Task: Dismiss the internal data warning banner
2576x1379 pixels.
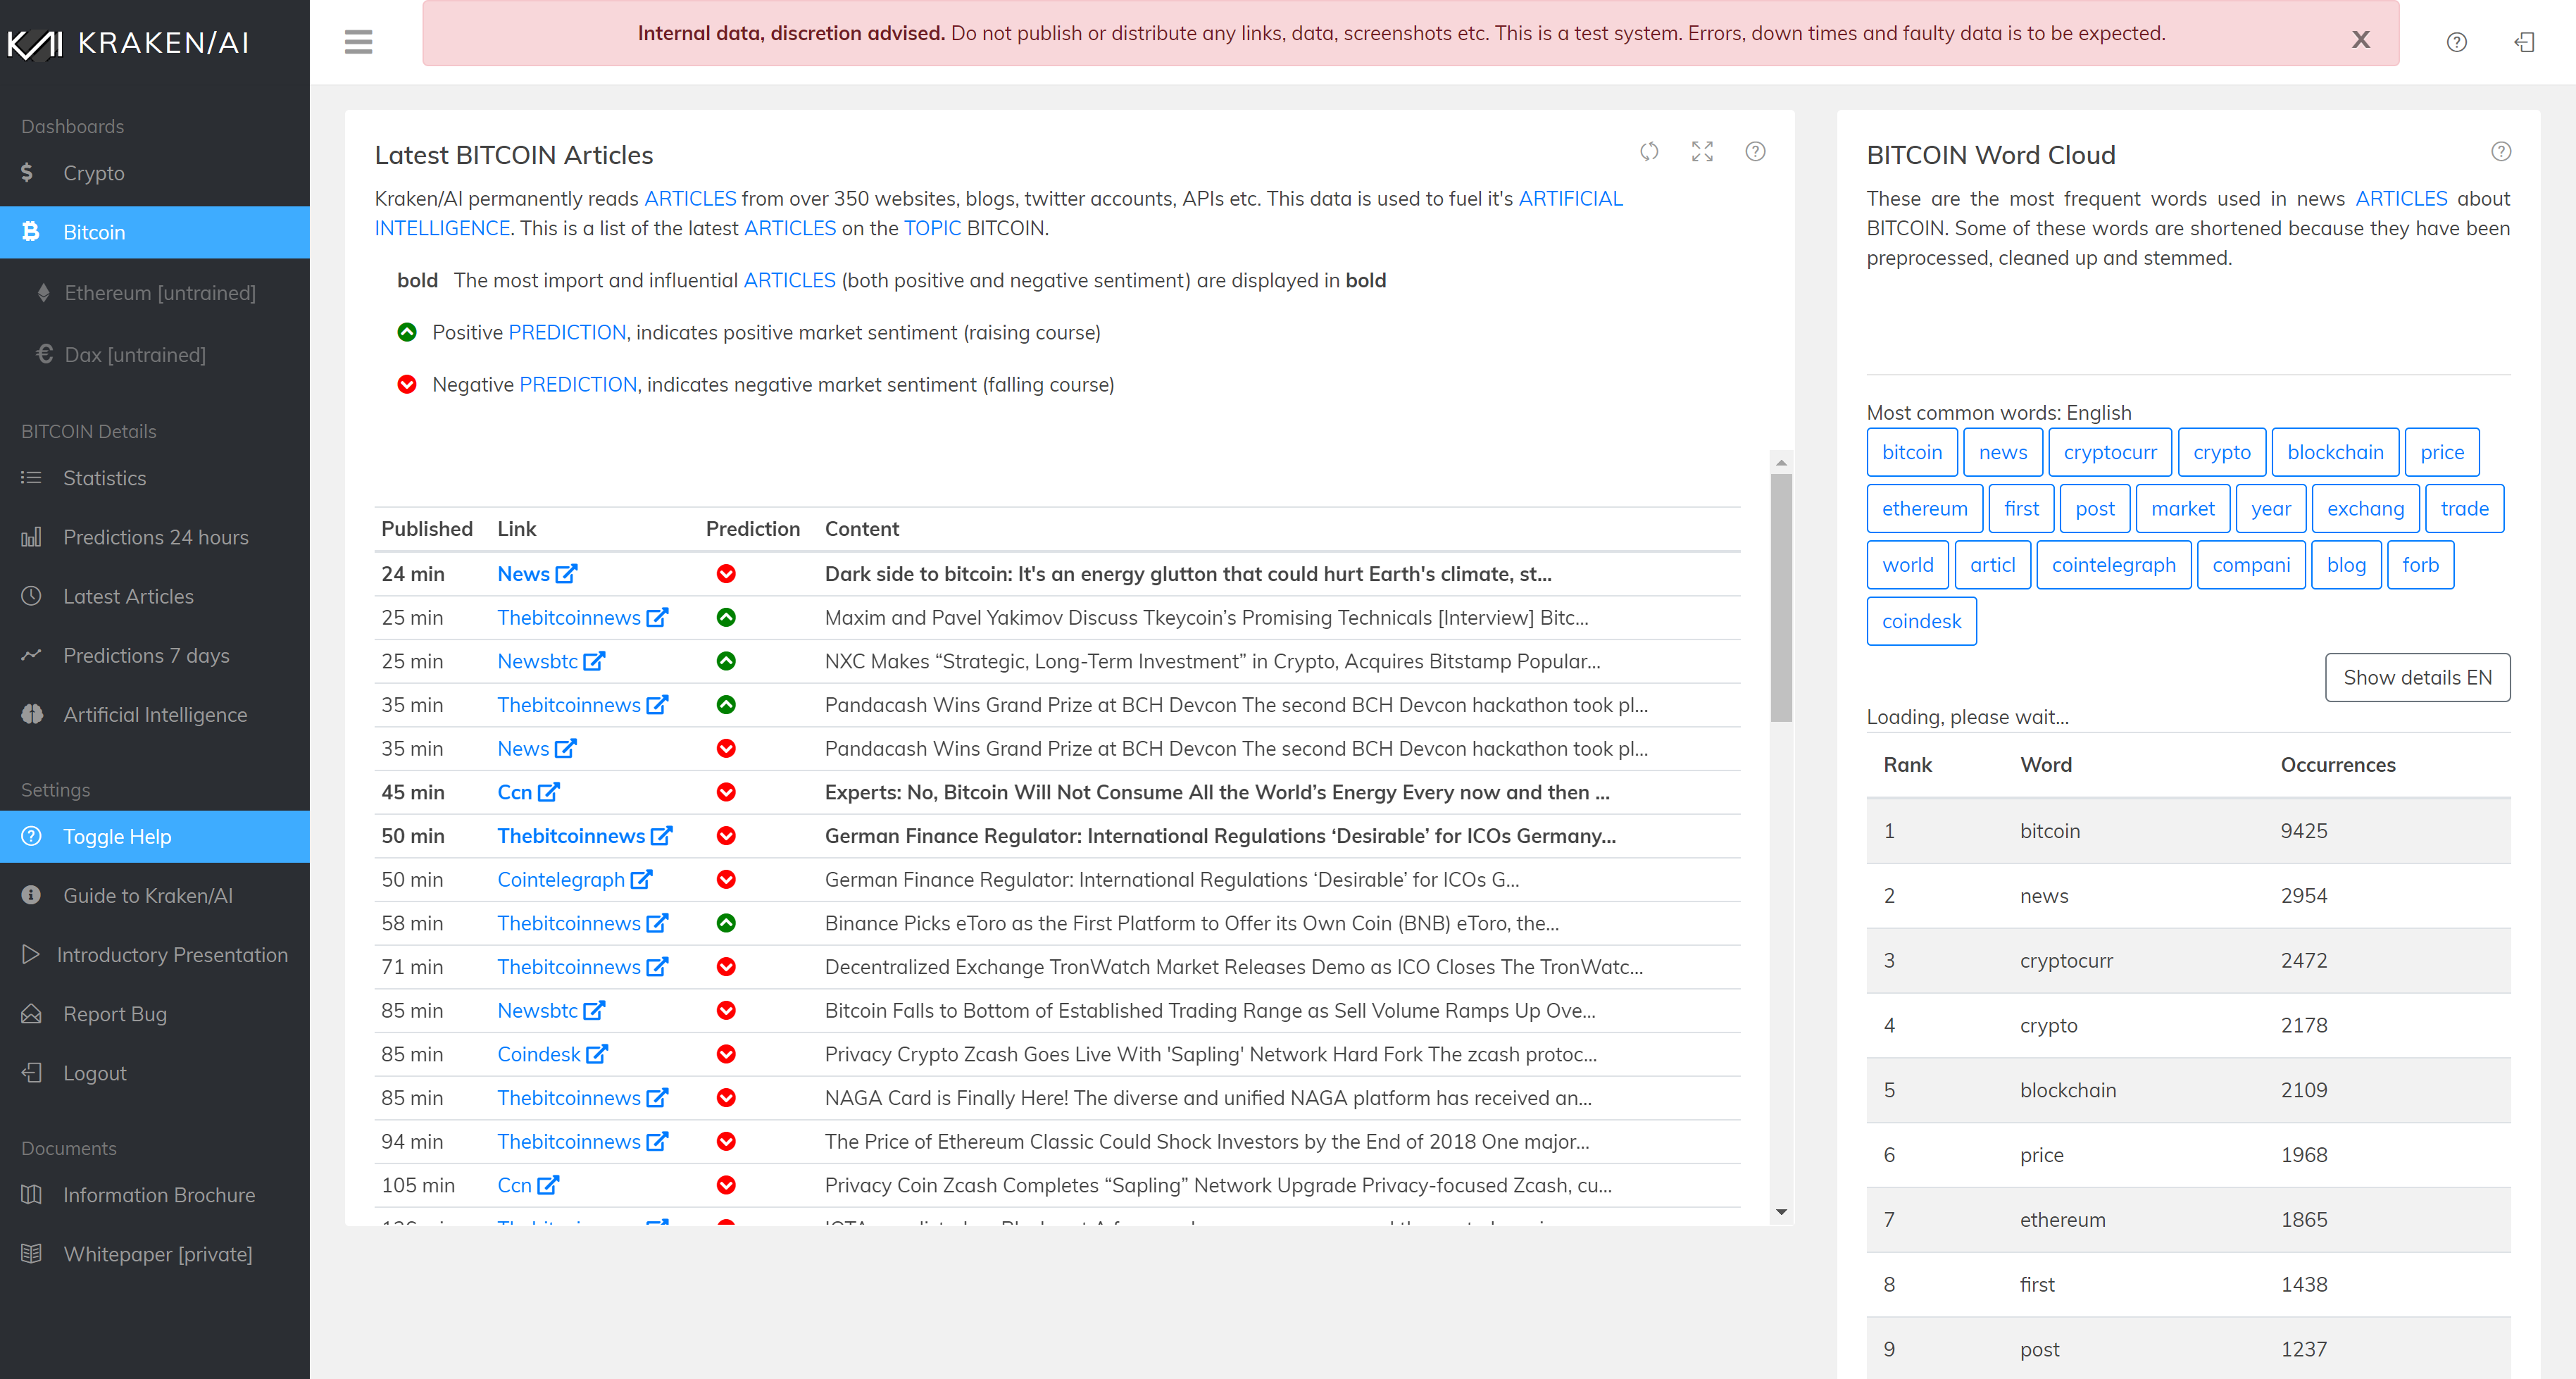Action: point(2360,39)
